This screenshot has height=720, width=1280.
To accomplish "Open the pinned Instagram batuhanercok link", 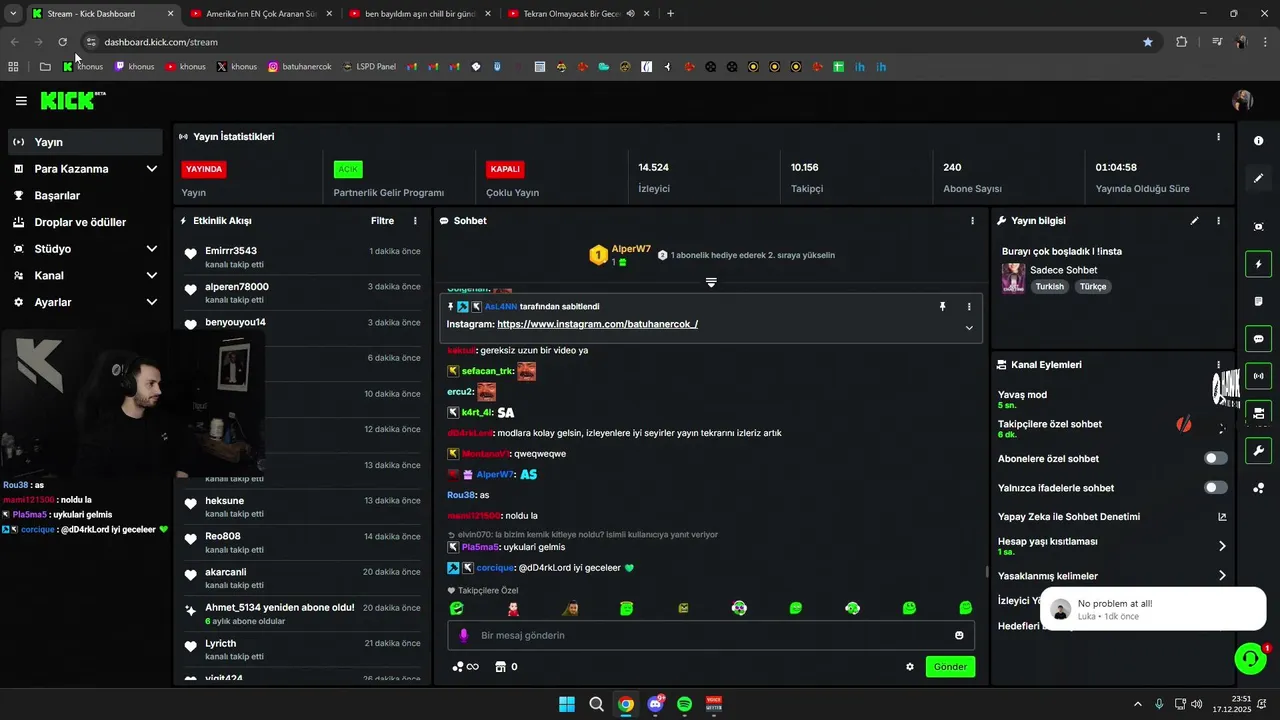I will [x=597, y=324].
